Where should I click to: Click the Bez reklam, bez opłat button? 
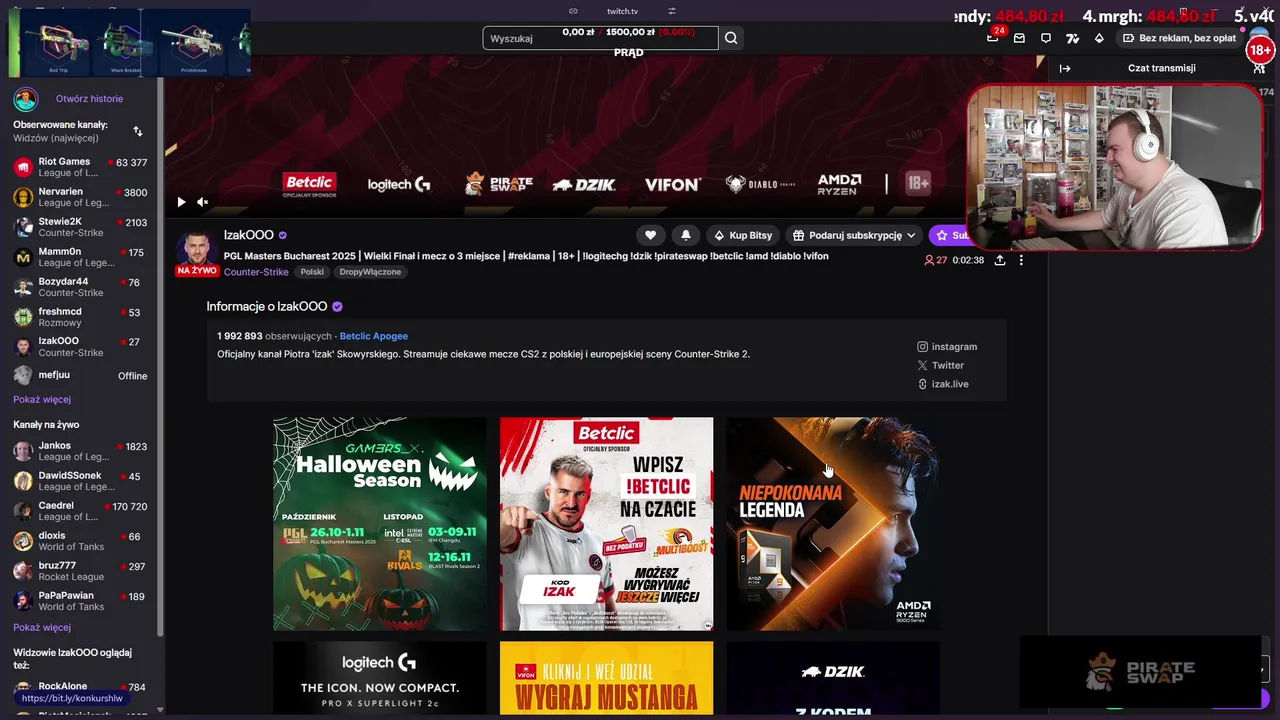click(1179, 38)
